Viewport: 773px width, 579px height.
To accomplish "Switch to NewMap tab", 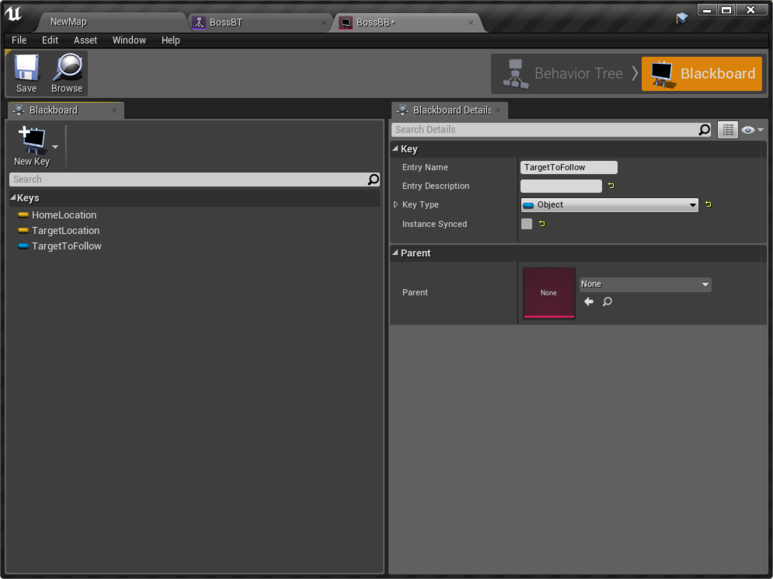I will tap(68, 22).
